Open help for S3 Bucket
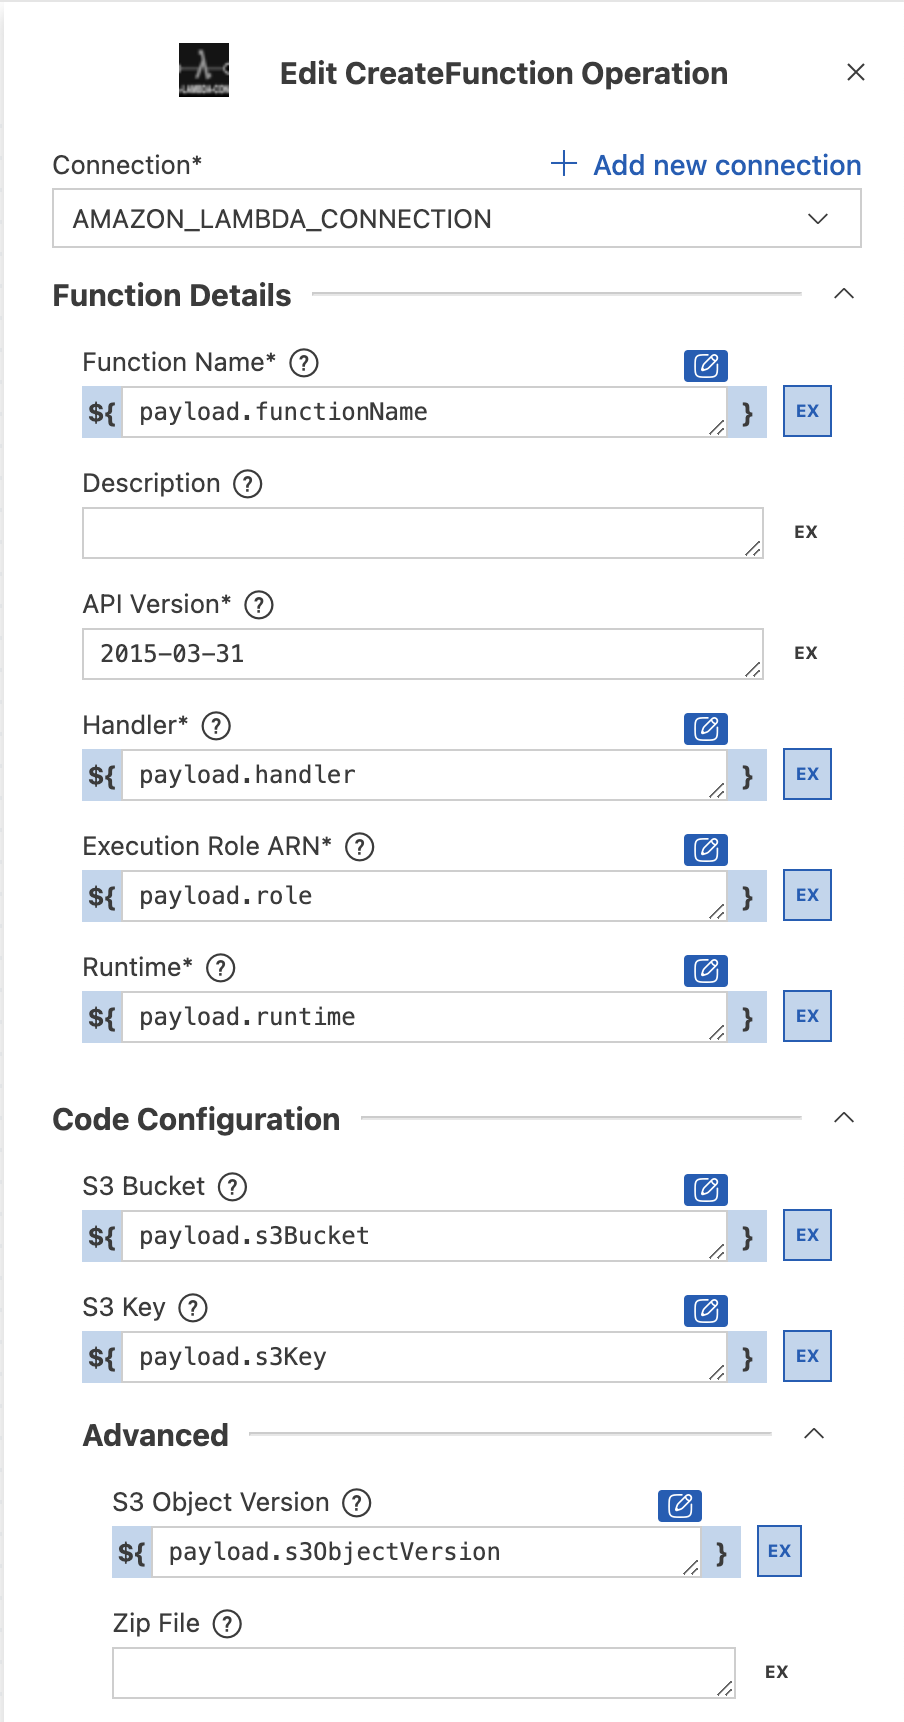904x1722 pixels. 233,1187
